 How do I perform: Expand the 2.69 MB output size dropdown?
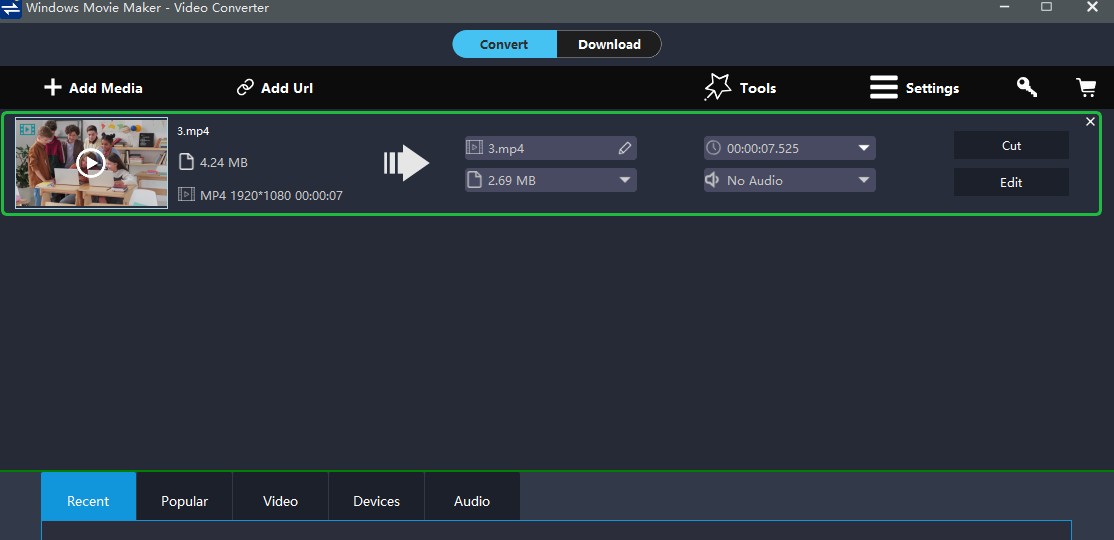[624, 180]
